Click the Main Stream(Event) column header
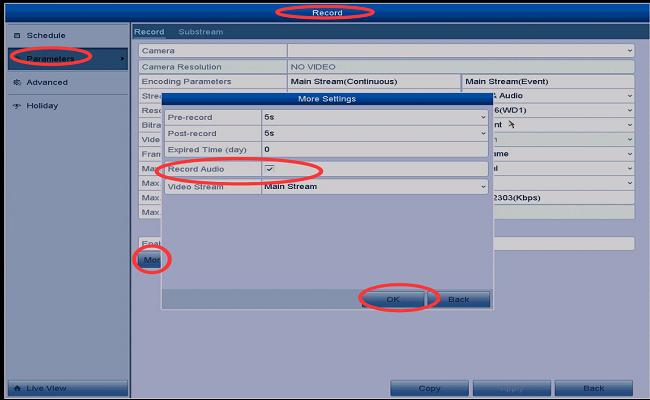 click(507, 82)
